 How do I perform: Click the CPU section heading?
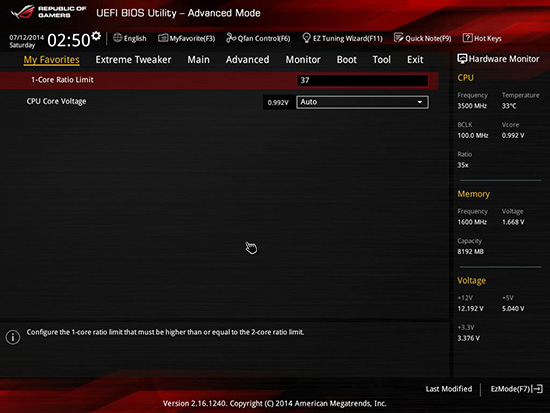pyautogui.click(x=465, y=78)
